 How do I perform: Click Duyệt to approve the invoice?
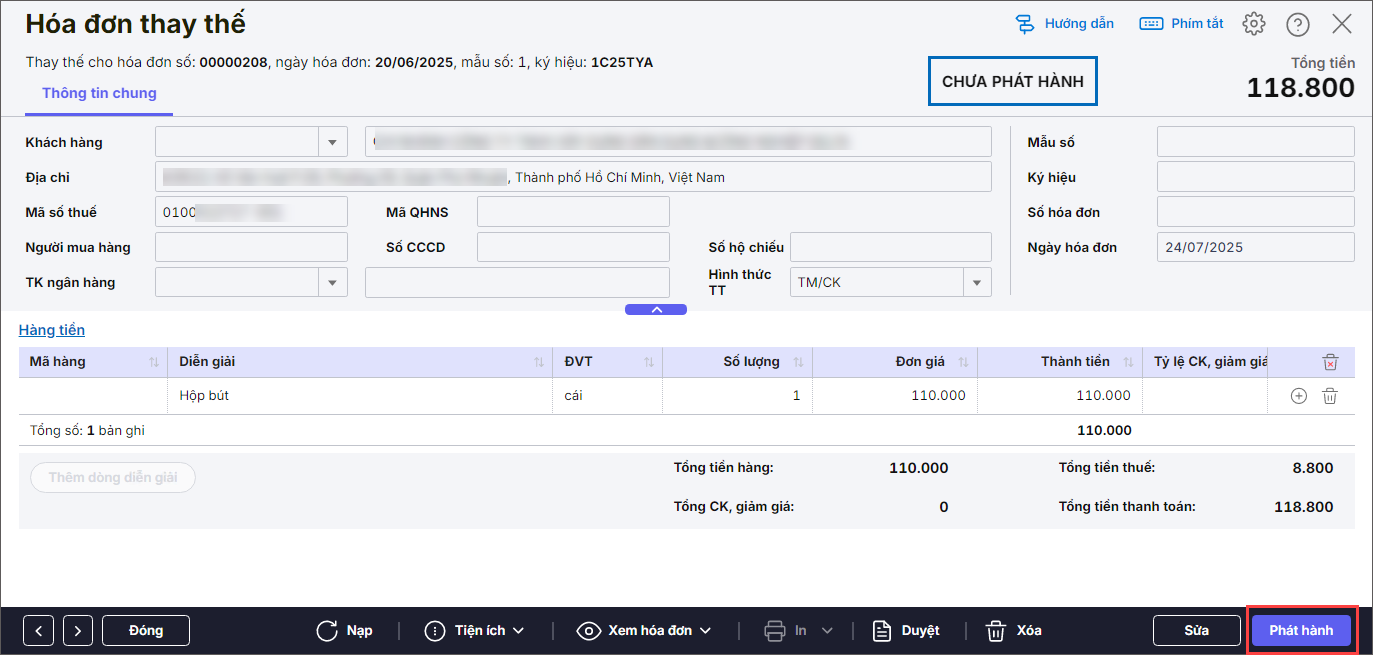tap(906, 631)
